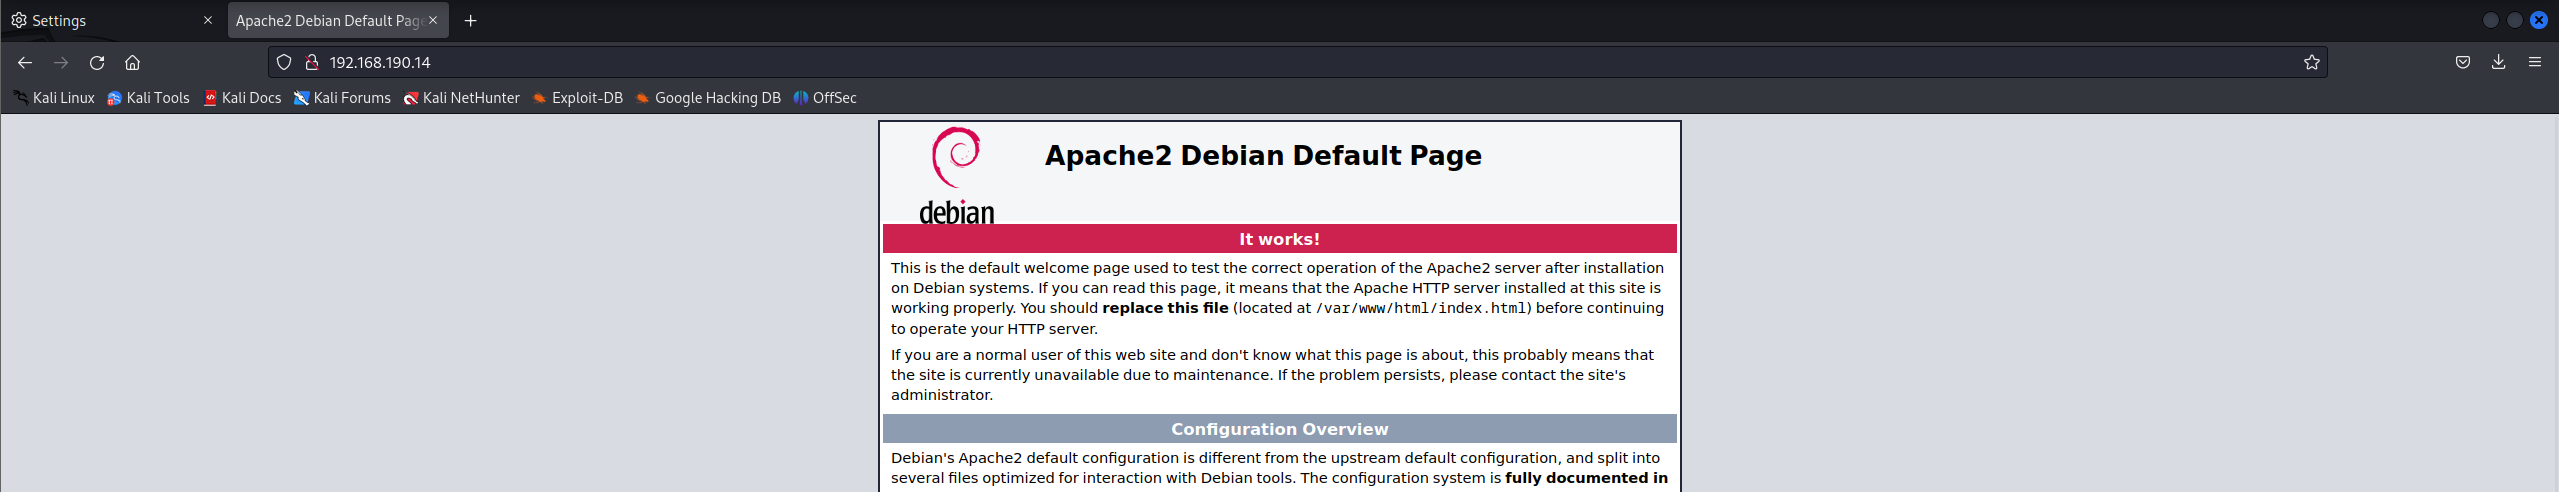Go back to the previous page
Screen dimensions: 2559x492
tap(25, 62)
